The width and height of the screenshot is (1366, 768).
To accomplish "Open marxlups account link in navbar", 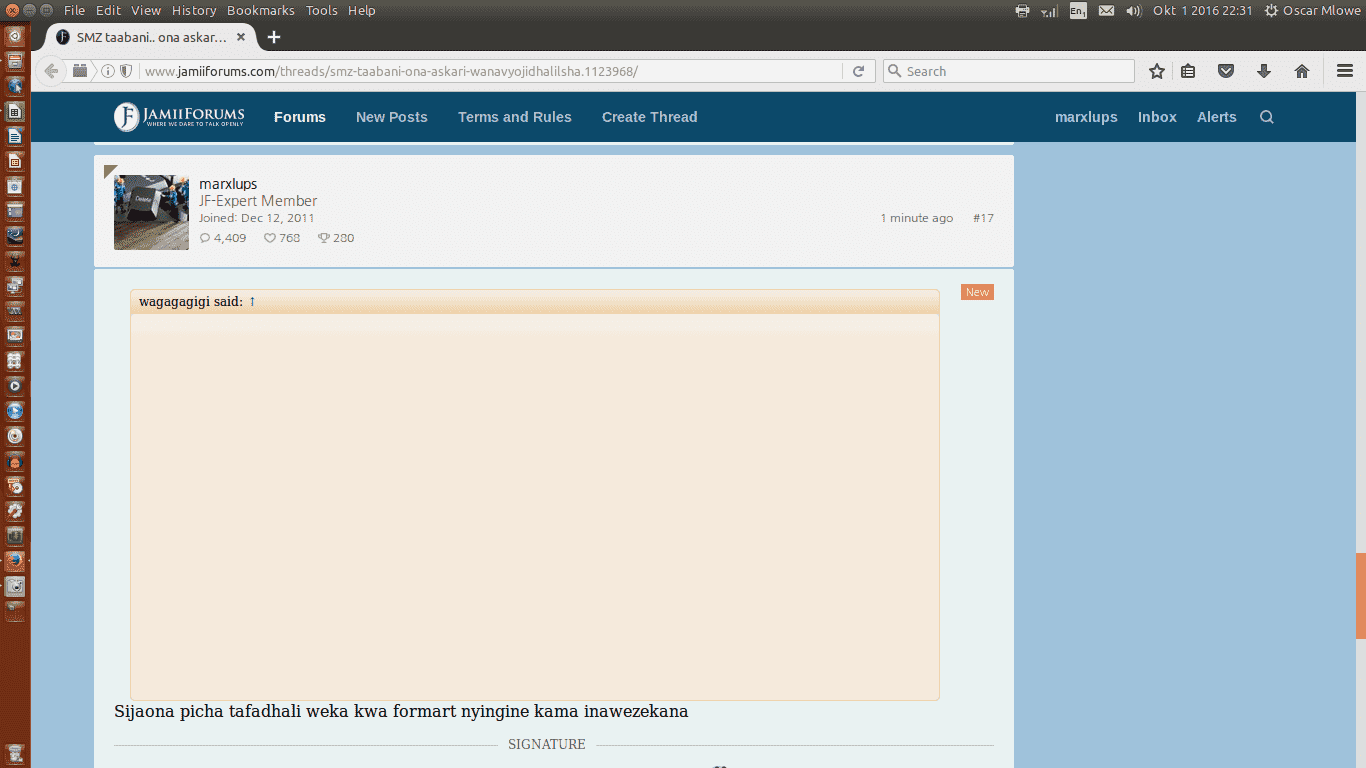I will (x=1086, y=117).
